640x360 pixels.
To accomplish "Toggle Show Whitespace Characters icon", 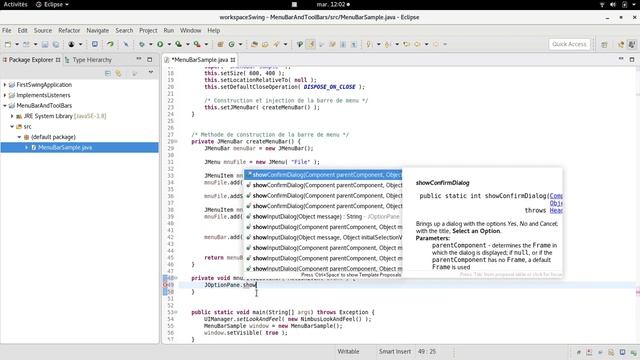I will coord(353,44).
